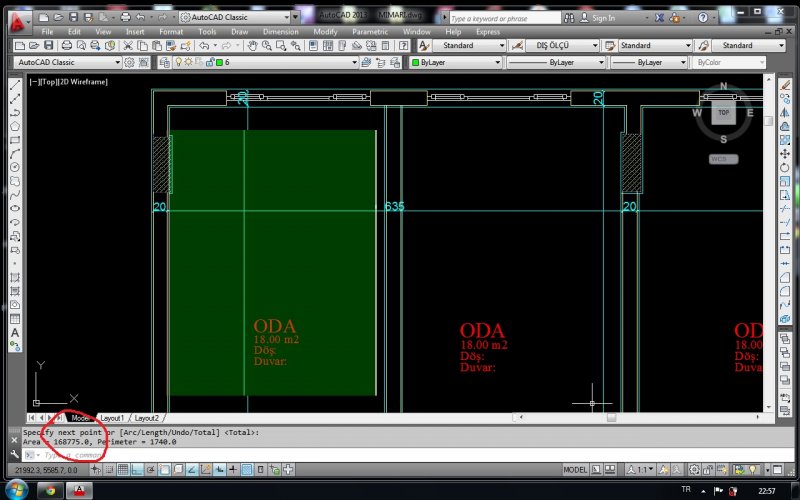Open the File menu
The width and height of the screenshot is (800, 500).
(x=47, y=32)
